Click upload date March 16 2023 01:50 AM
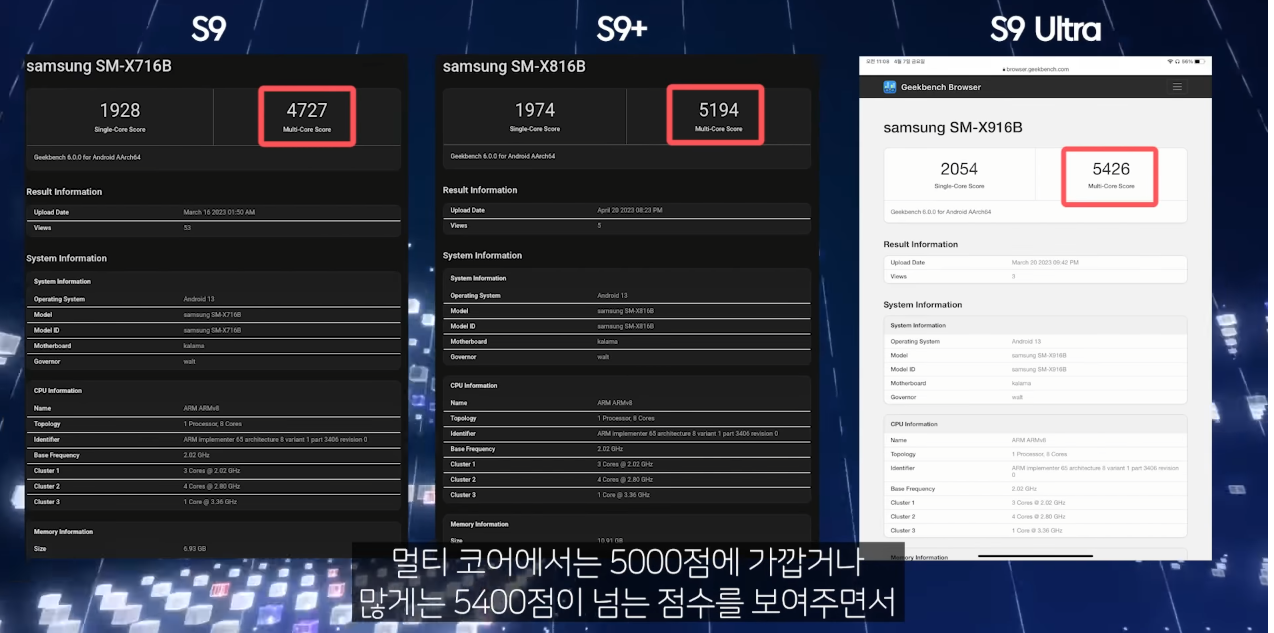1274x633 pixels. [x=219, y=212]
